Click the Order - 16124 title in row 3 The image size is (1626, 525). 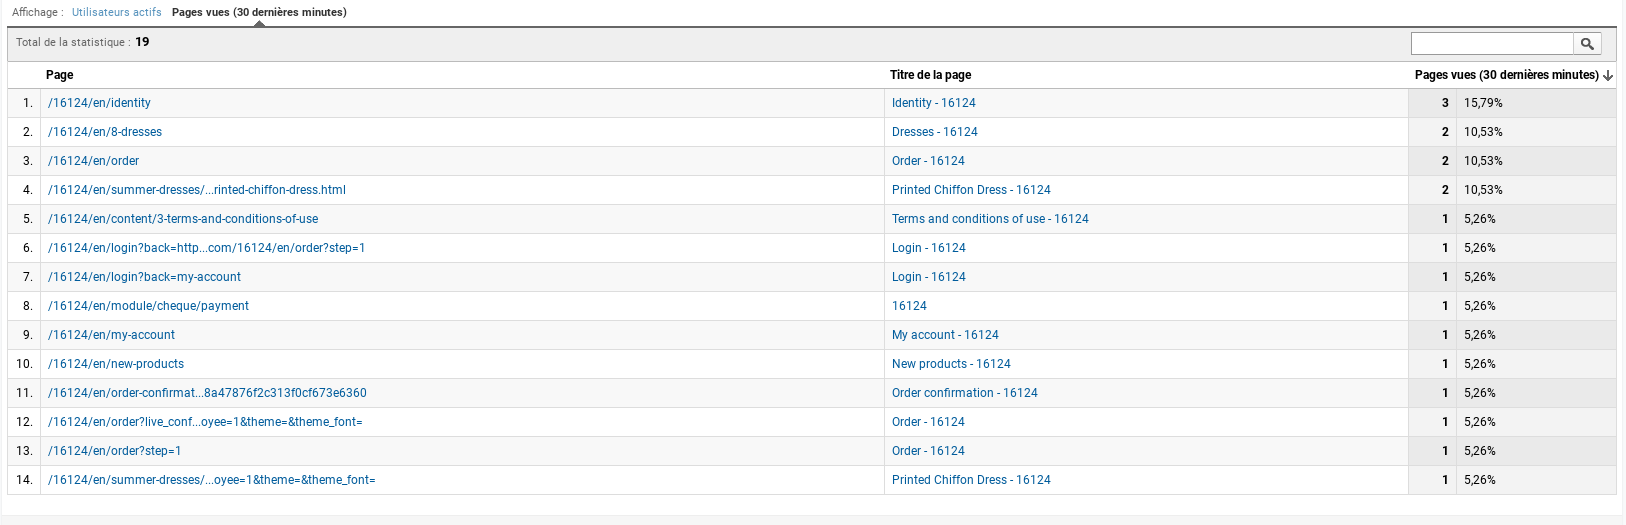pyautogui.click(x=928, y=161)
